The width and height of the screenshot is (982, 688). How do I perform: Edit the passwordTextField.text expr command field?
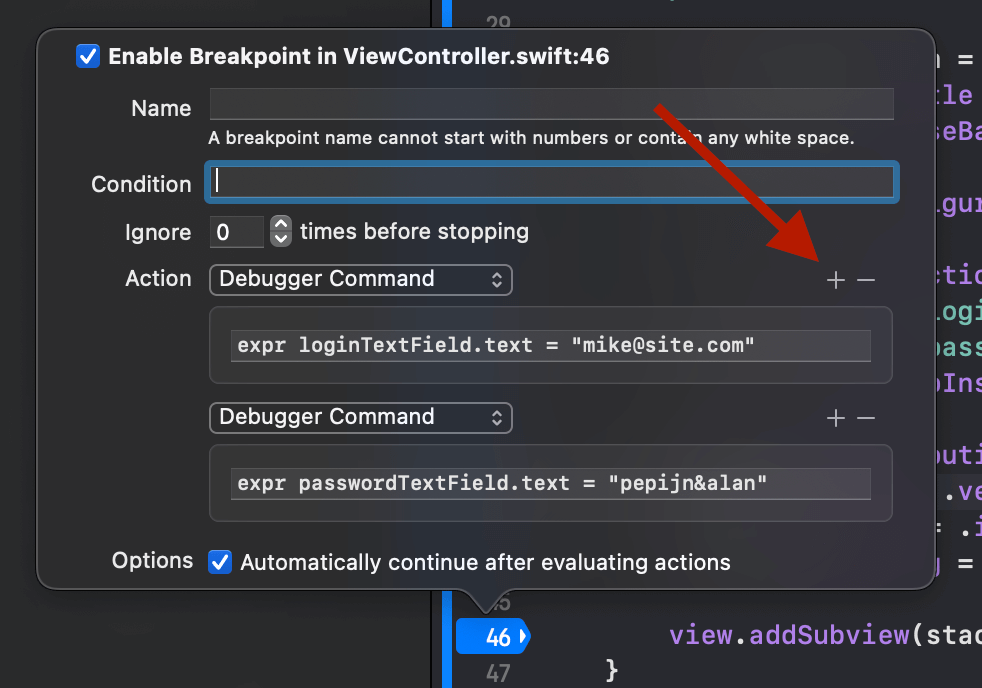550,483
